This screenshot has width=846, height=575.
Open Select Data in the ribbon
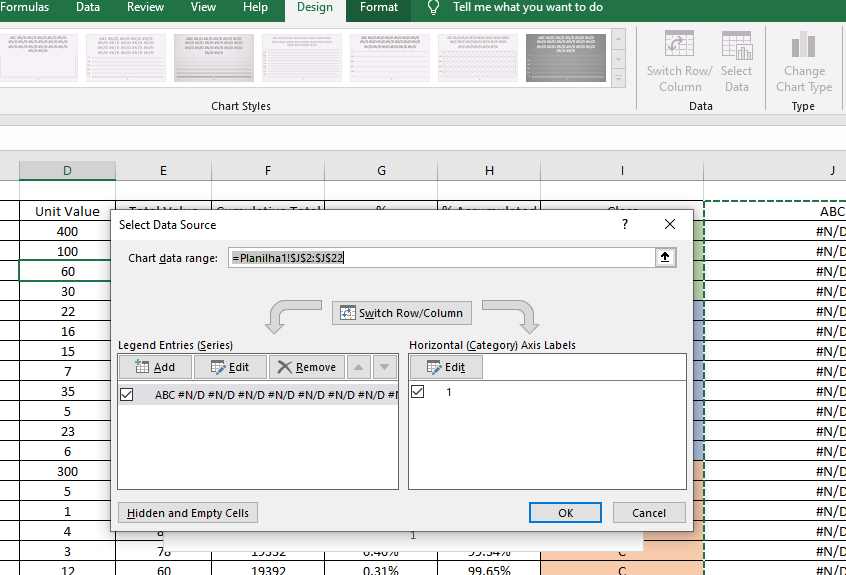click(x=736, y=61)
